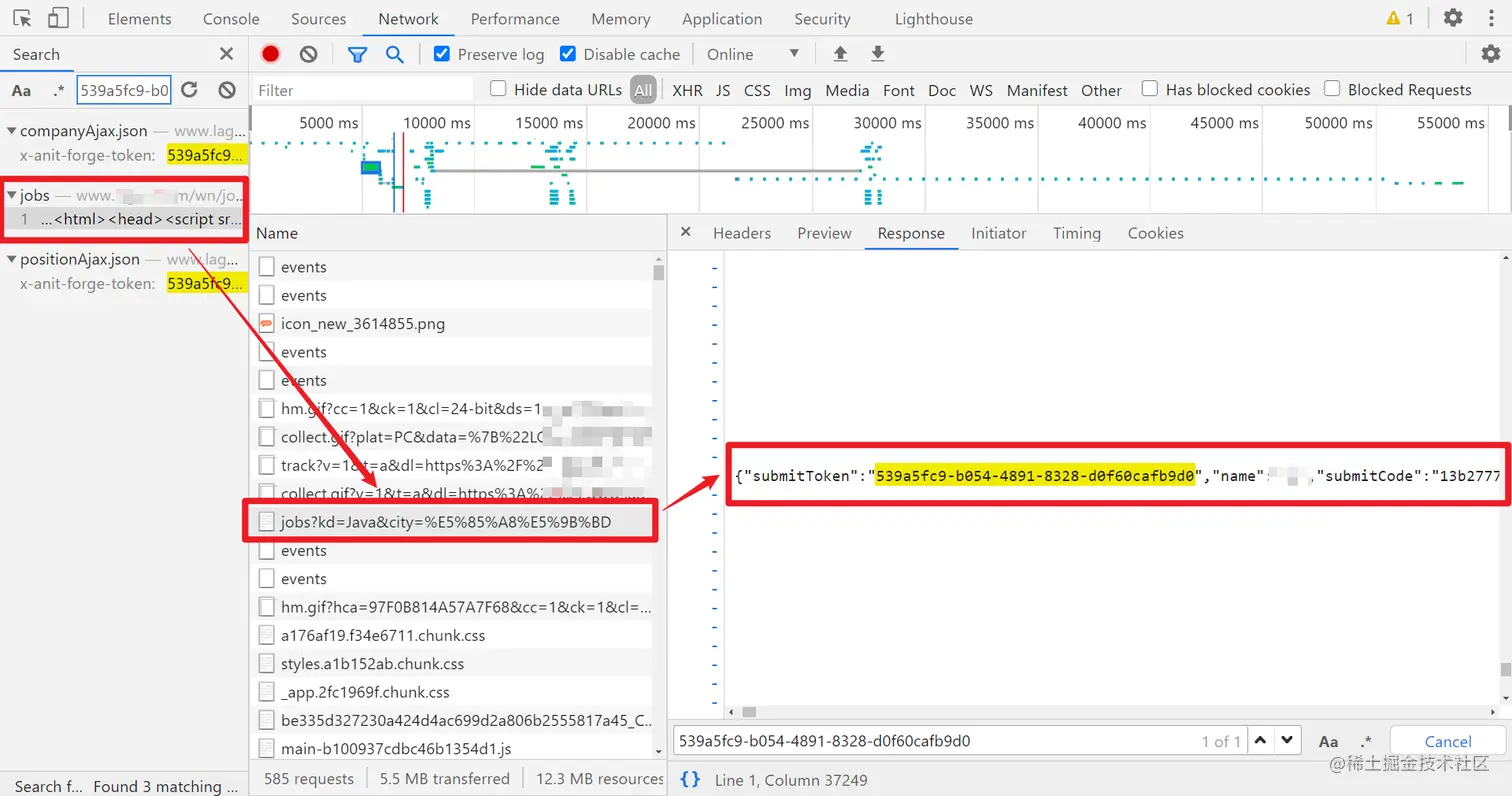Filter requests by XHR type

click(687, 90)
